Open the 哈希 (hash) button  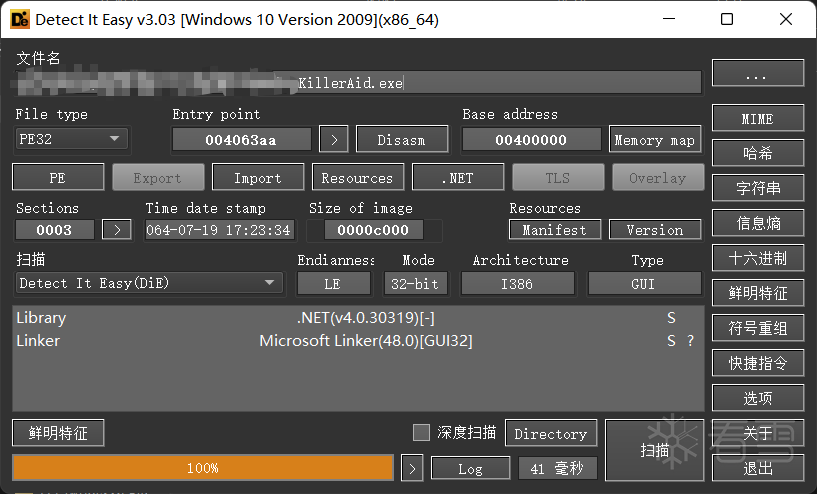tap(758, 153)
